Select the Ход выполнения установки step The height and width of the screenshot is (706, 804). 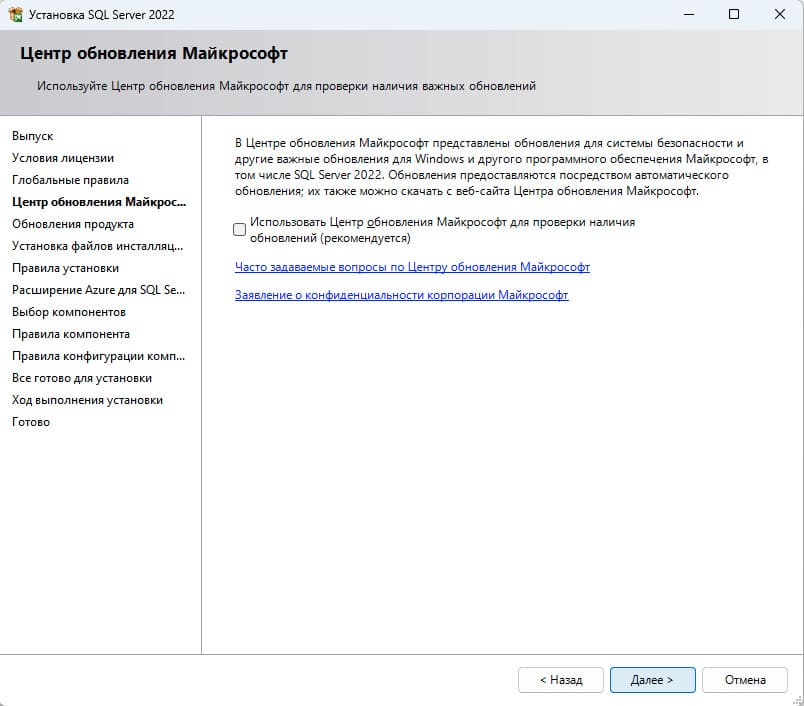click(x=87, y=400)
